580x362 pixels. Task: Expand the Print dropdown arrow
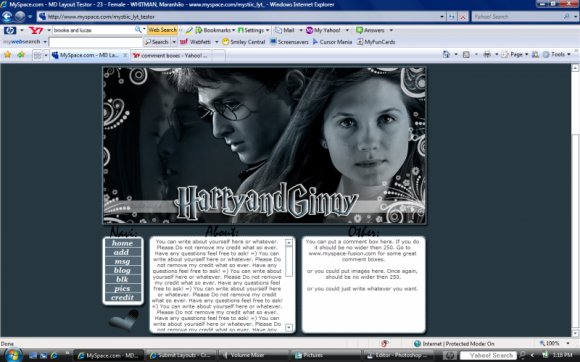tap(496, 55)
